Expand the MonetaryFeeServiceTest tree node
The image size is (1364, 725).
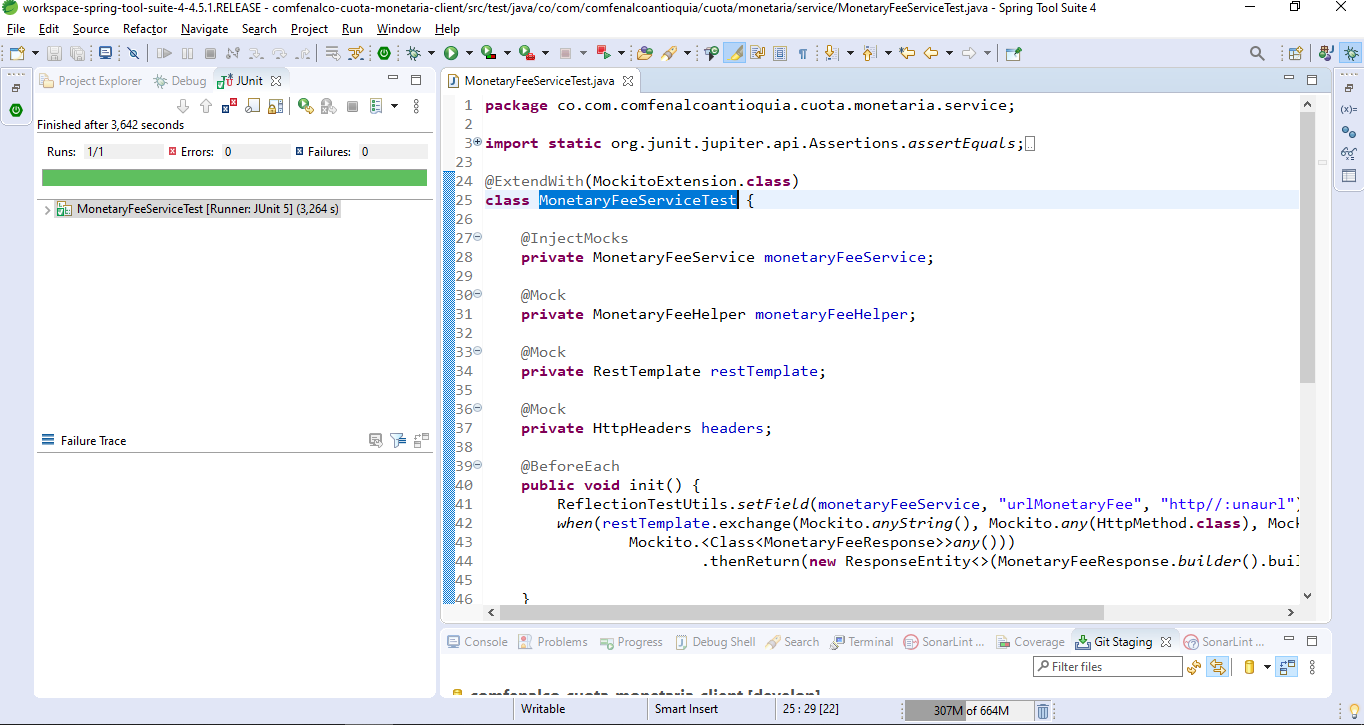pyautogui.click(x=47, y=210)
